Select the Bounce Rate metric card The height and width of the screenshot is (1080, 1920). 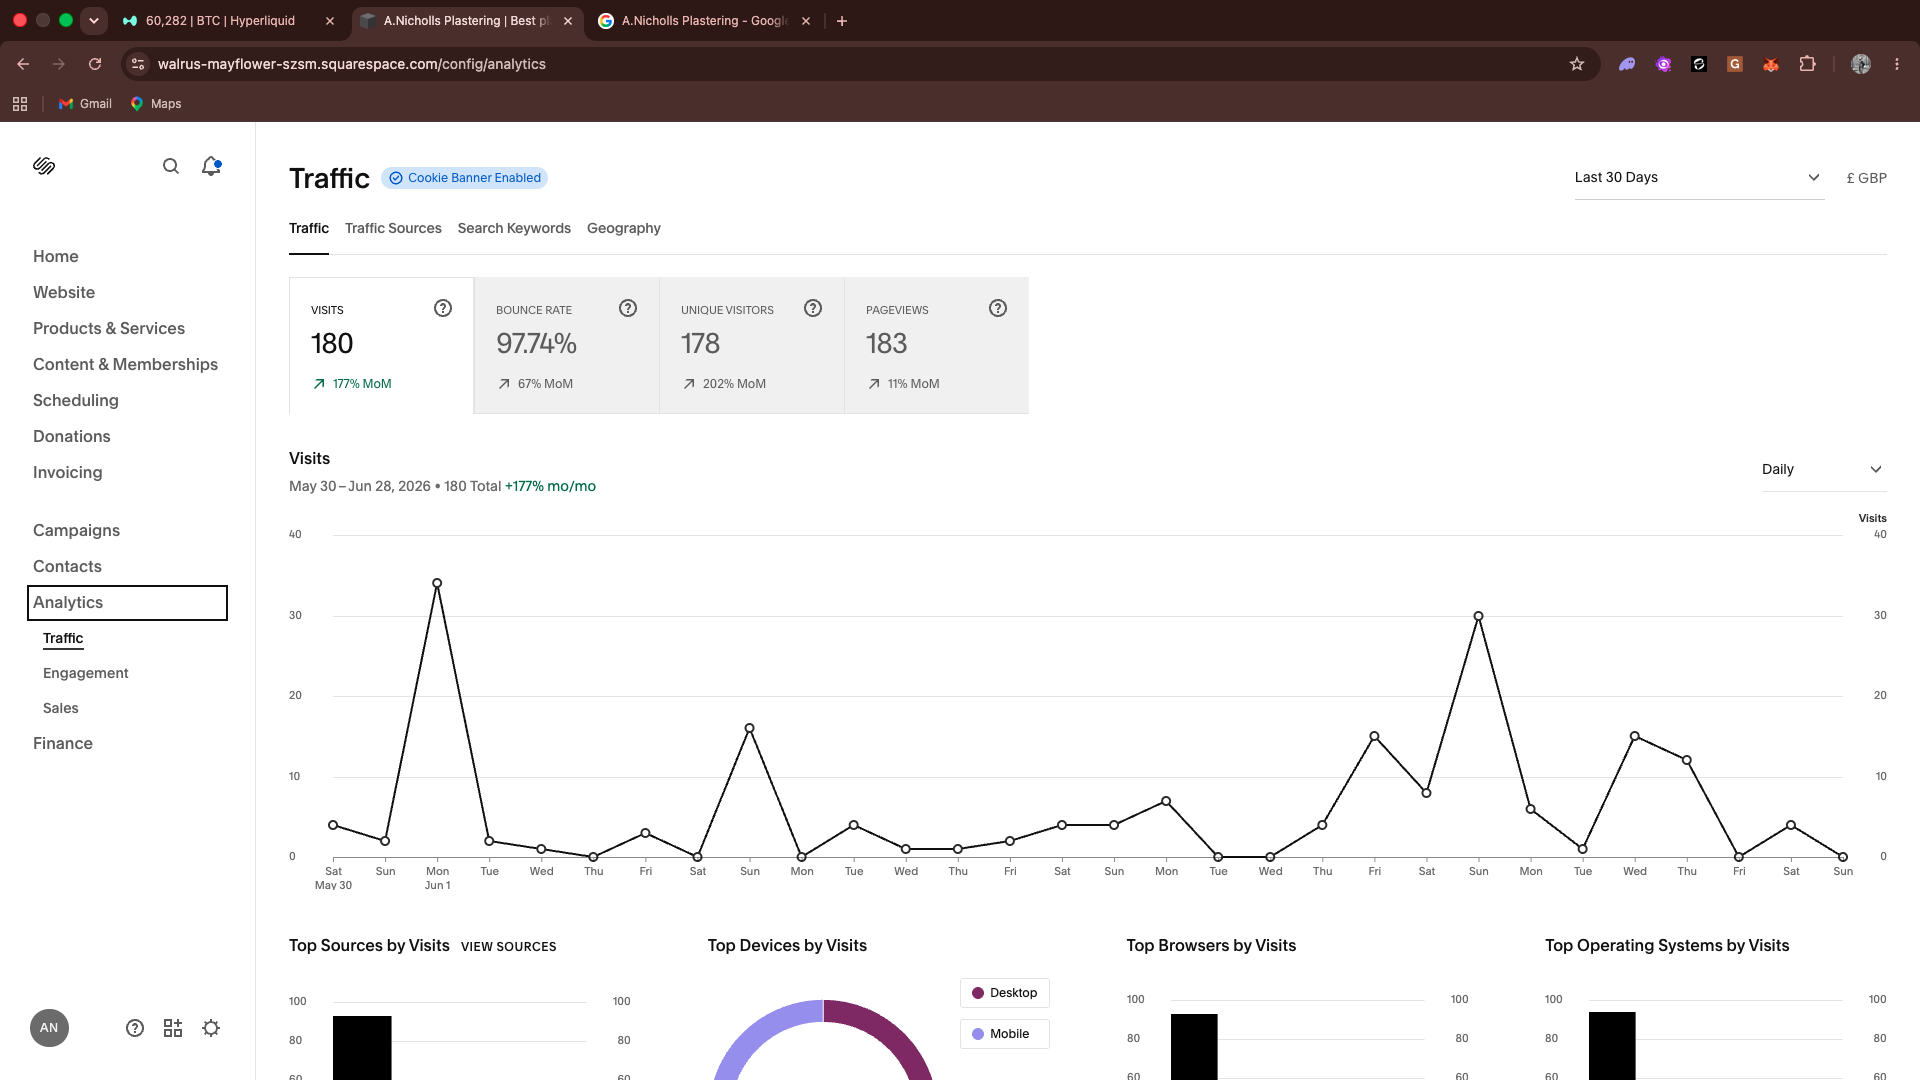click(567, 346)
